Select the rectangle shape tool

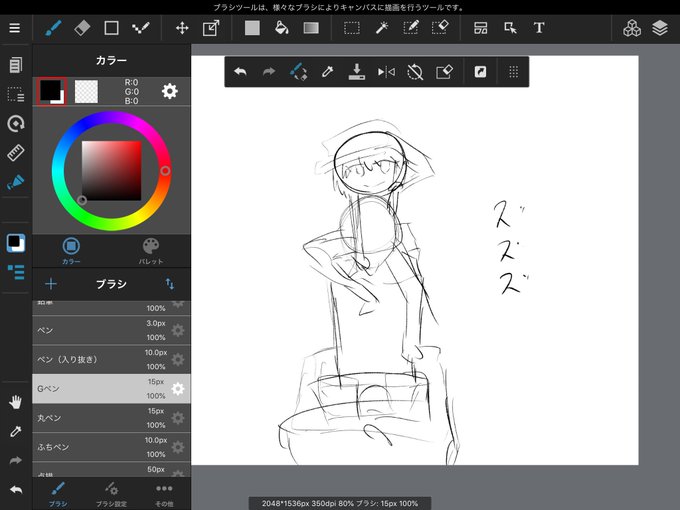pos(111,28)
